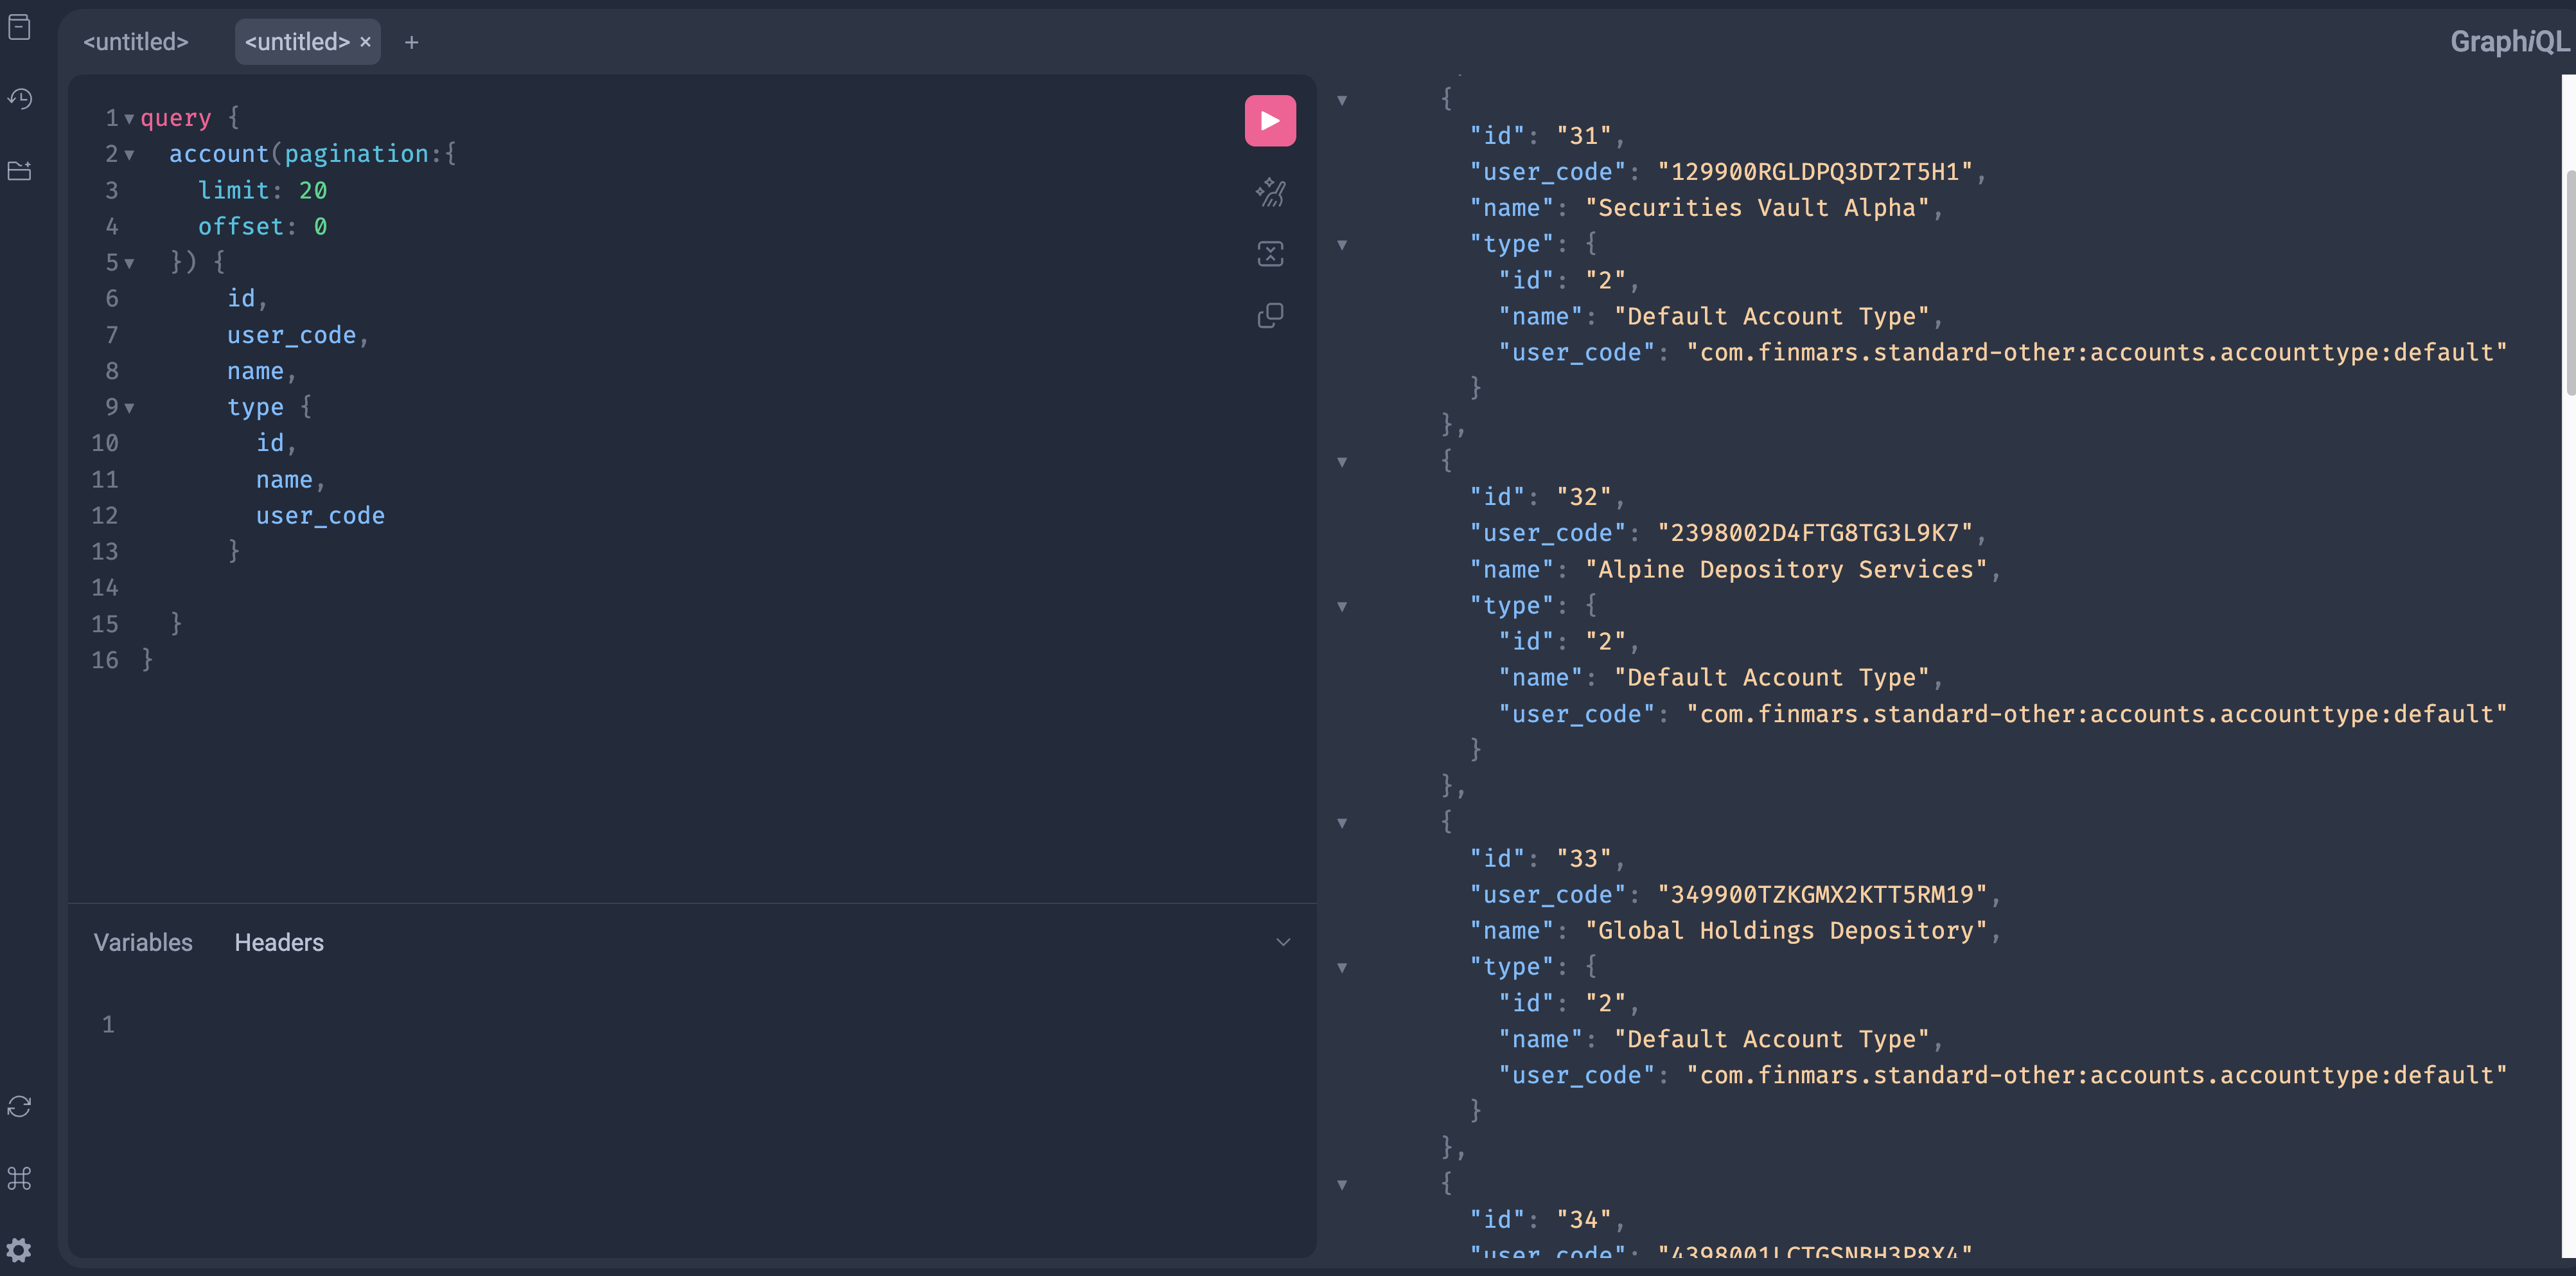Click the re-fetch schema icon
Viewport: 2576px width, 1276px height.
pos(20,1106)
